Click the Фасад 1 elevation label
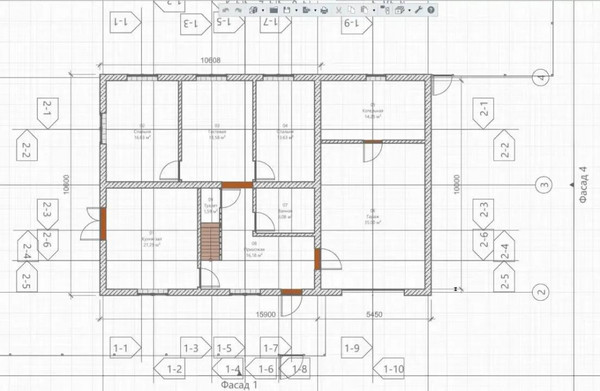The image size is (600, 391). pyautogui.click(x=239, y=385)
